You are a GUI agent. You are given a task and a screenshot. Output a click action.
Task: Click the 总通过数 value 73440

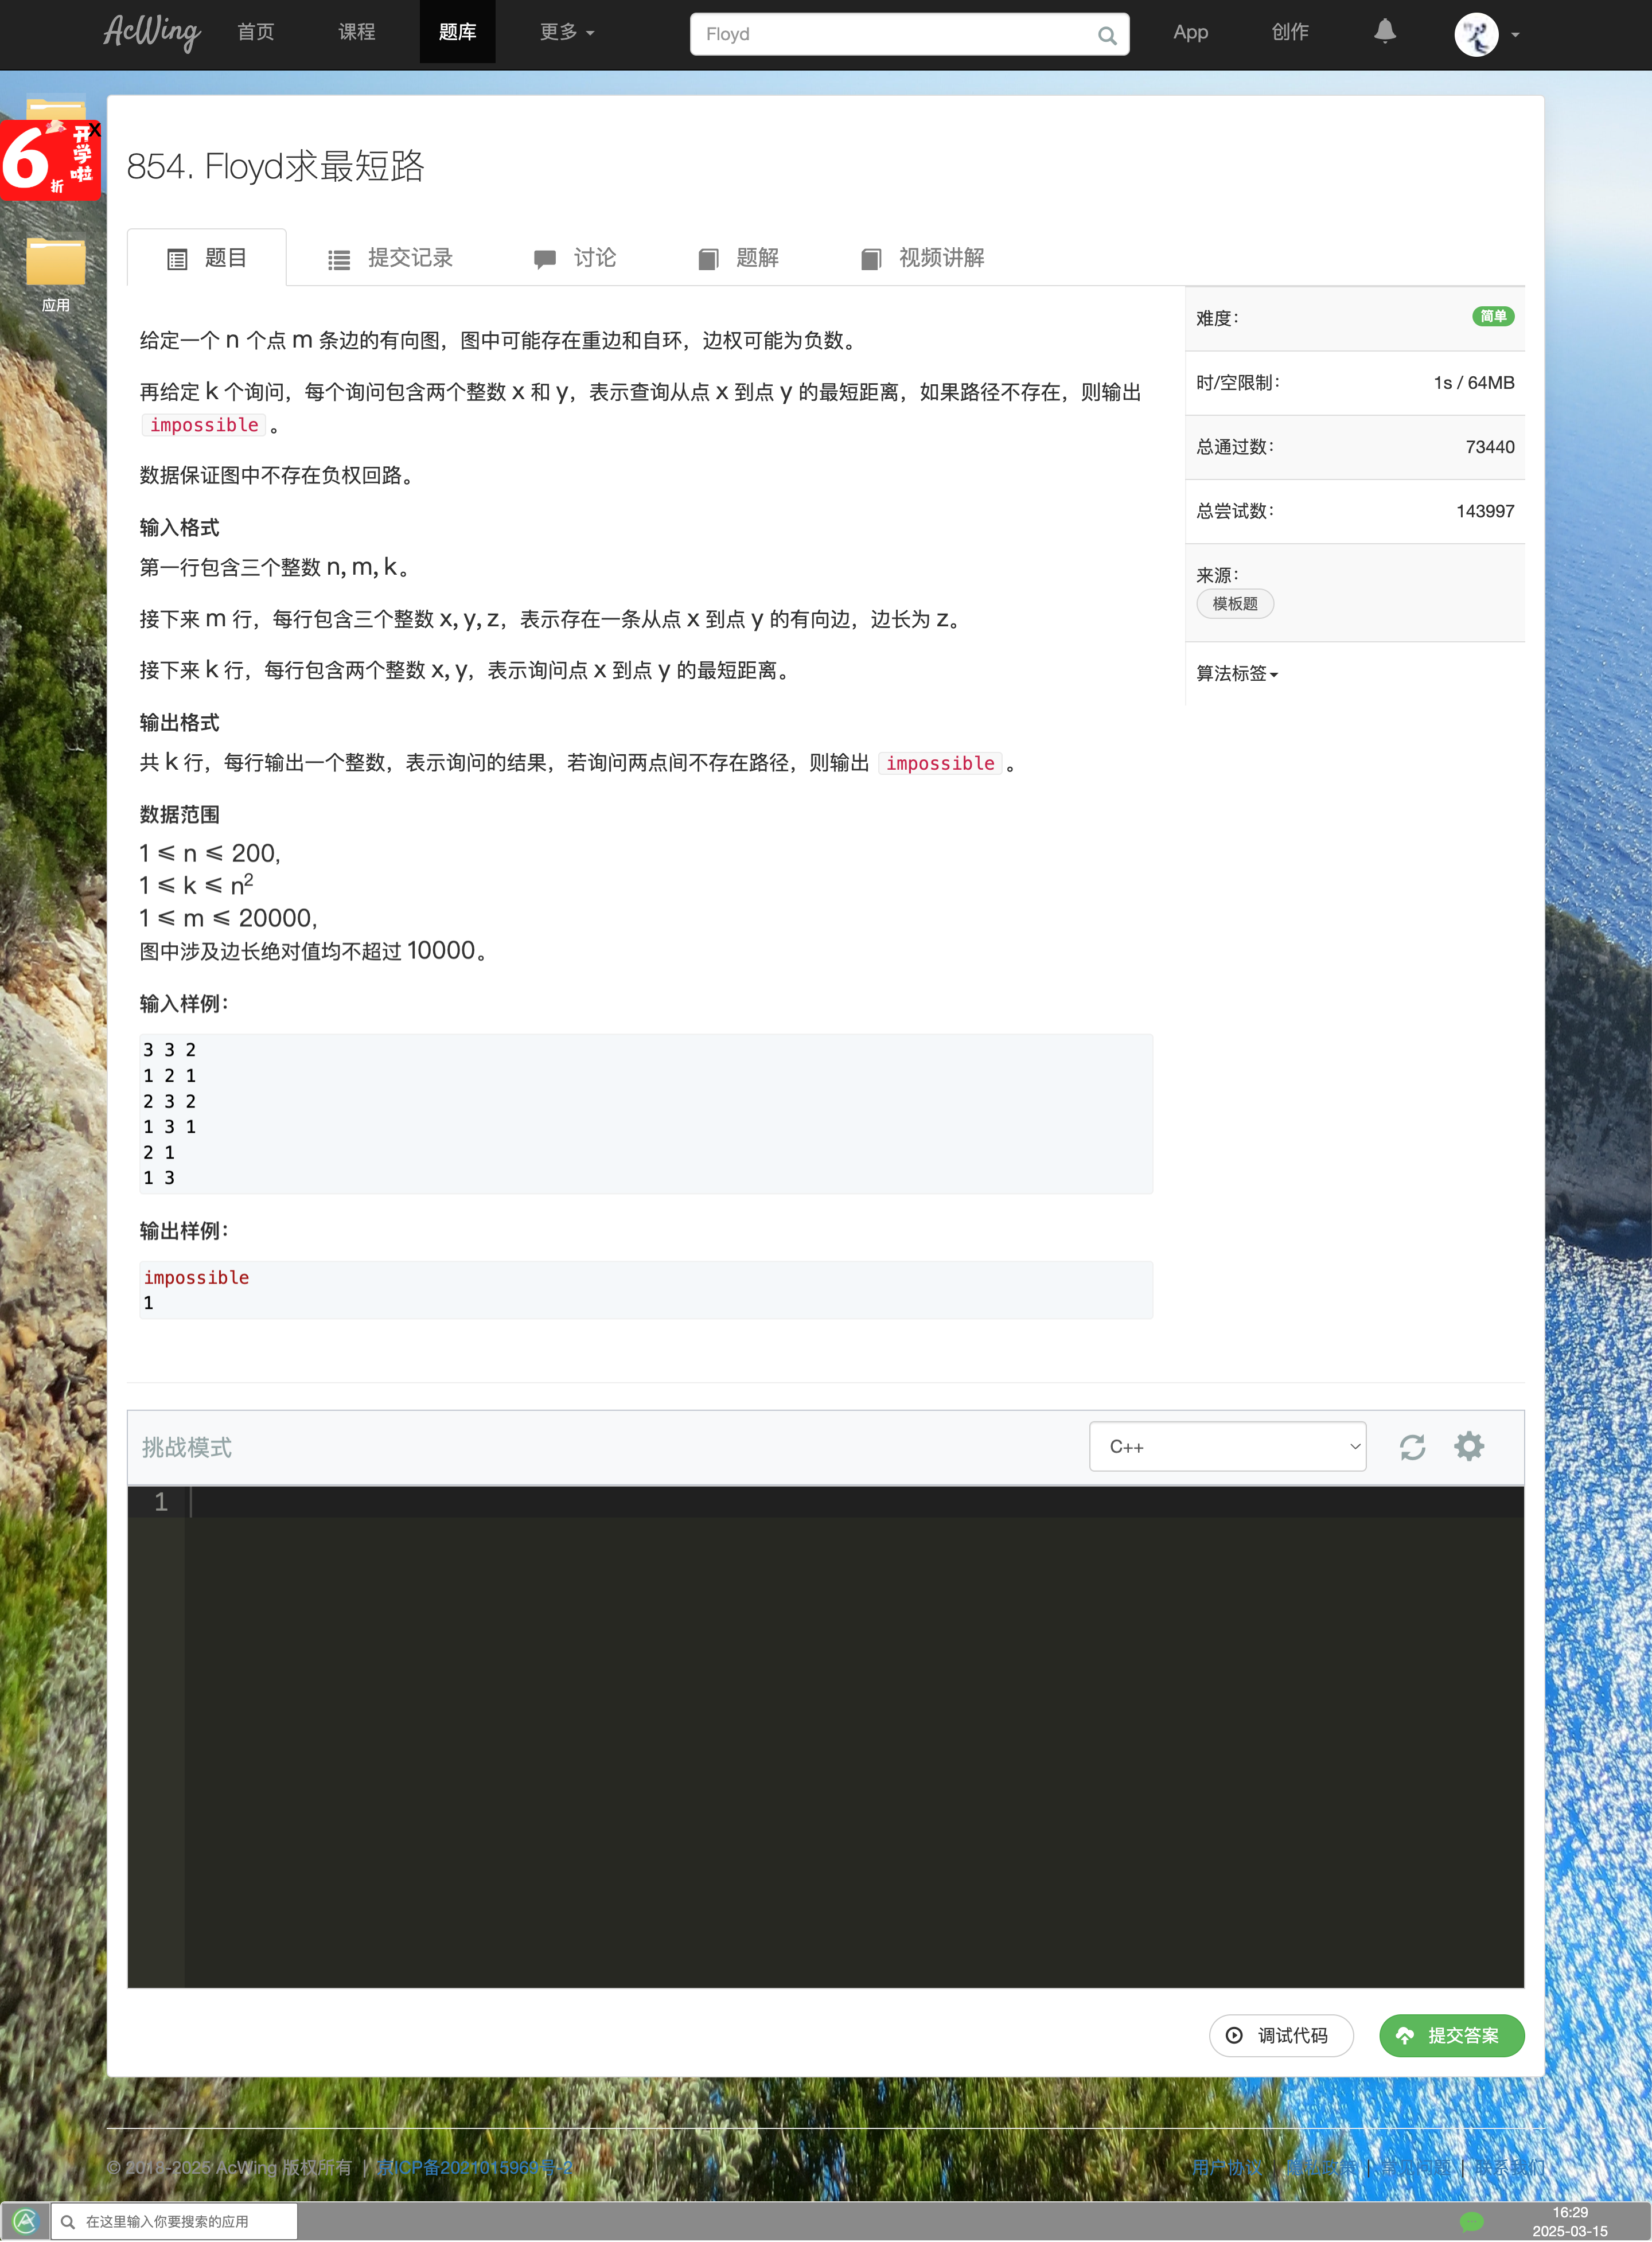[1489, 447]
